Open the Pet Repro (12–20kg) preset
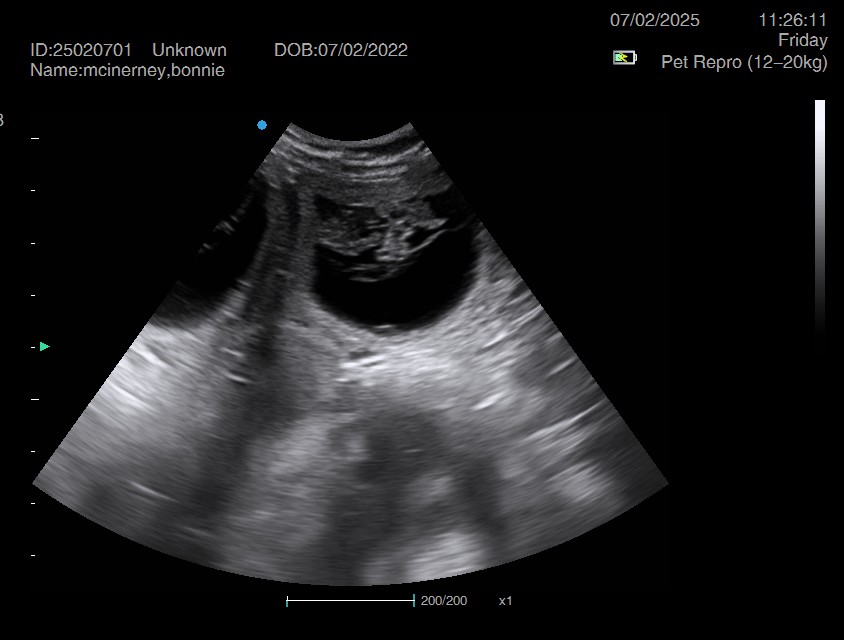 point(744,62)
